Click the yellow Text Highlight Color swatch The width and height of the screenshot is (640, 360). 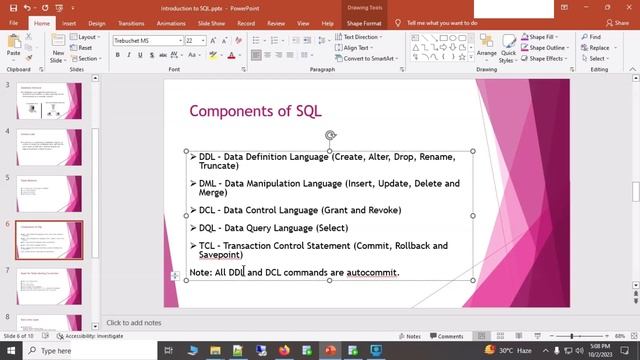pos(213,55)
